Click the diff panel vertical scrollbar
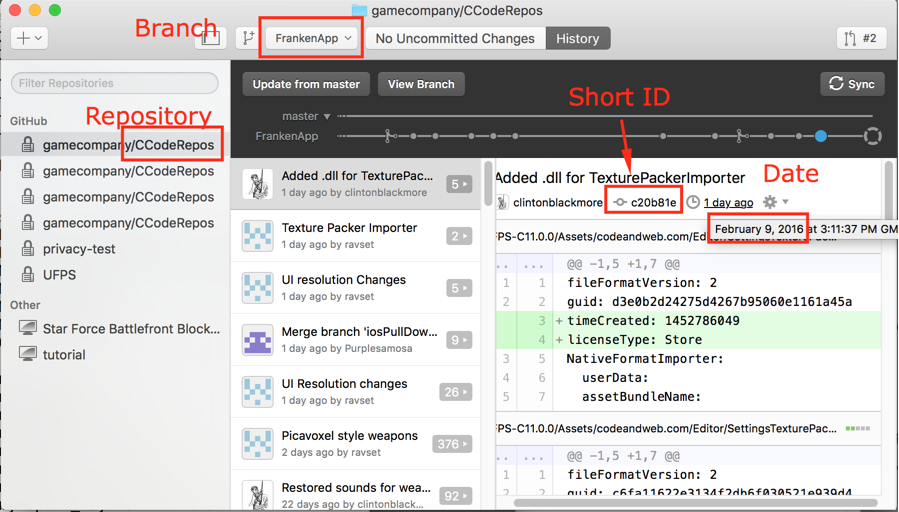The image size is (899, 512). (888, 191)
